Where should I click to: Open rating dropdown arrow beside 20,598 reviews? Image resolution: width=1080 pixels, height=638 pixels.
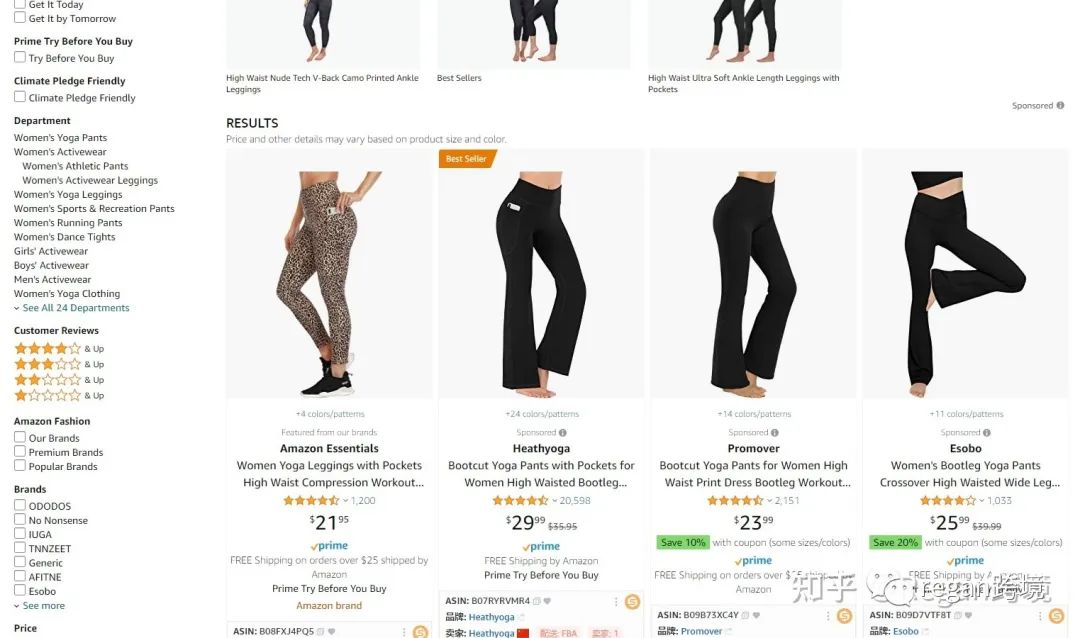(554, 501)
